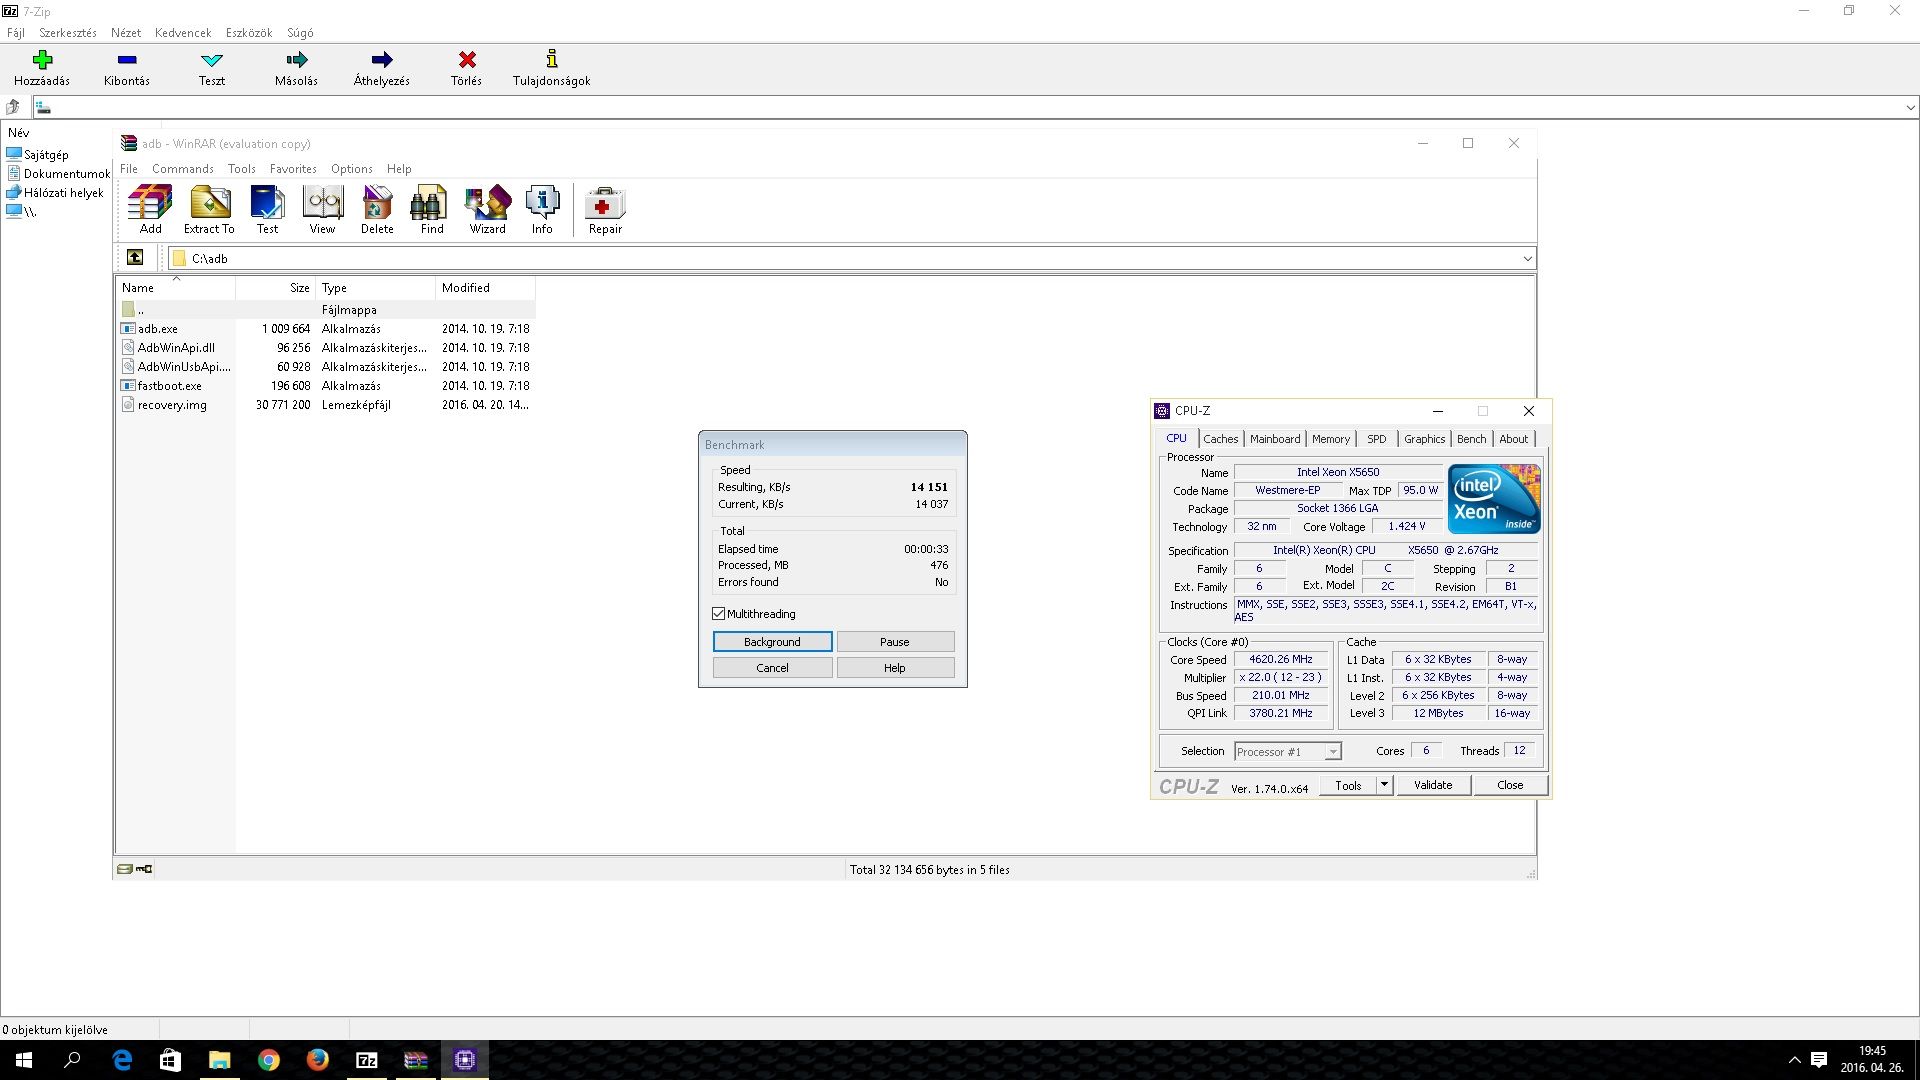Click the WinRAR Type column header

coord(375,288)
